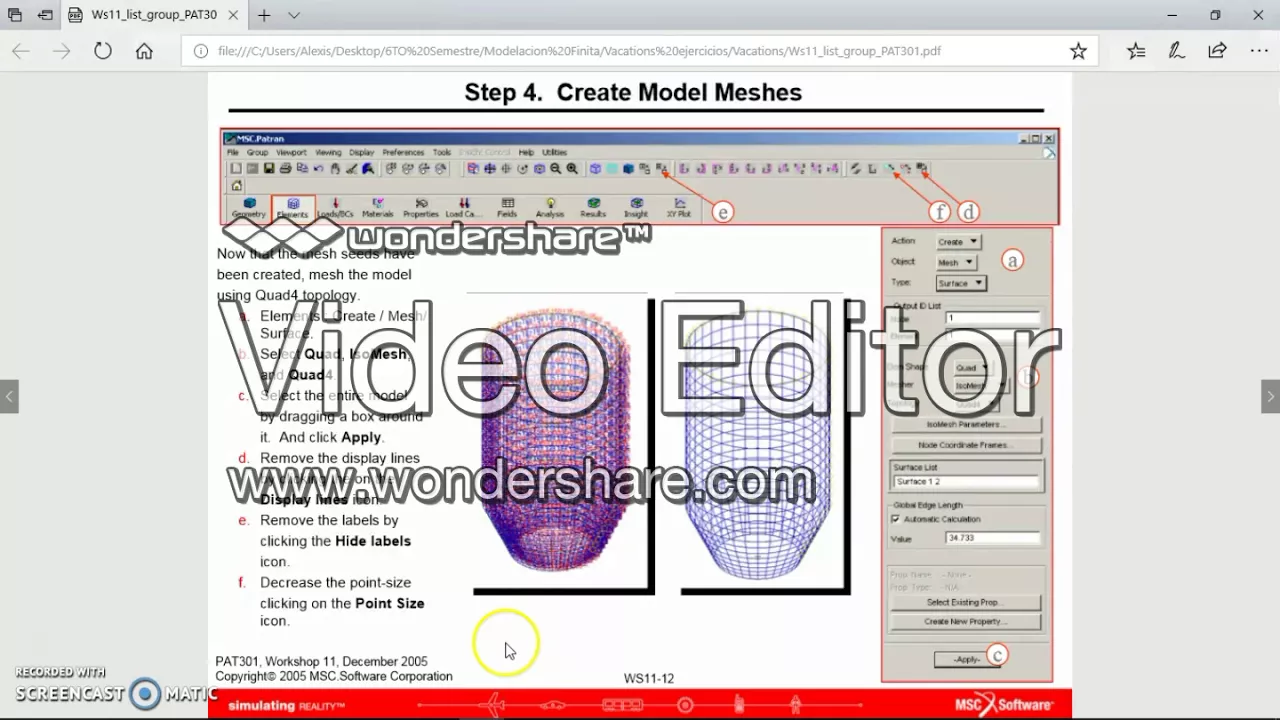Click Create New Property button
The height and width of the screenshot is (720, 1280).
click(x=965, y=621)
